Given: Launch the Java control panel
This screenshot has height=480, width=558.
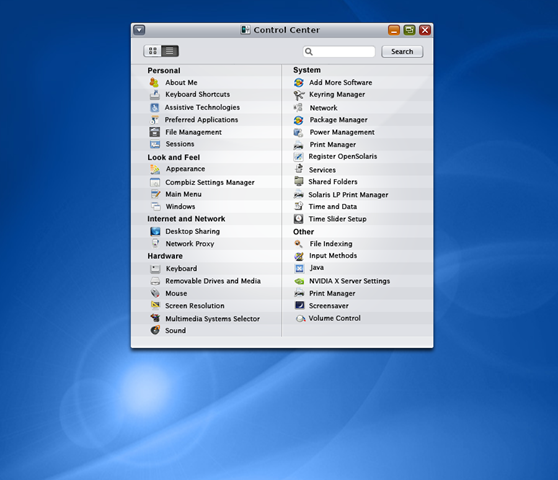Looking at the screenshot, I should coord(316,268).
